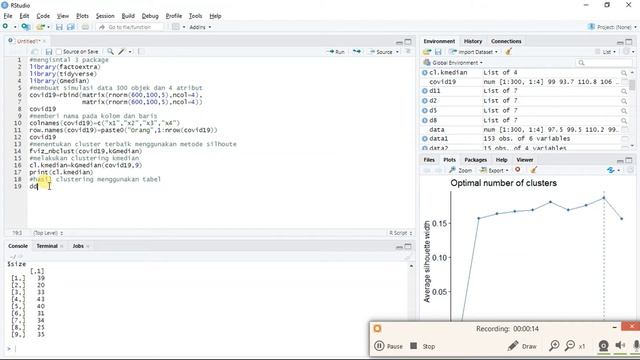Open code tools magic wand

coord(122,51)
